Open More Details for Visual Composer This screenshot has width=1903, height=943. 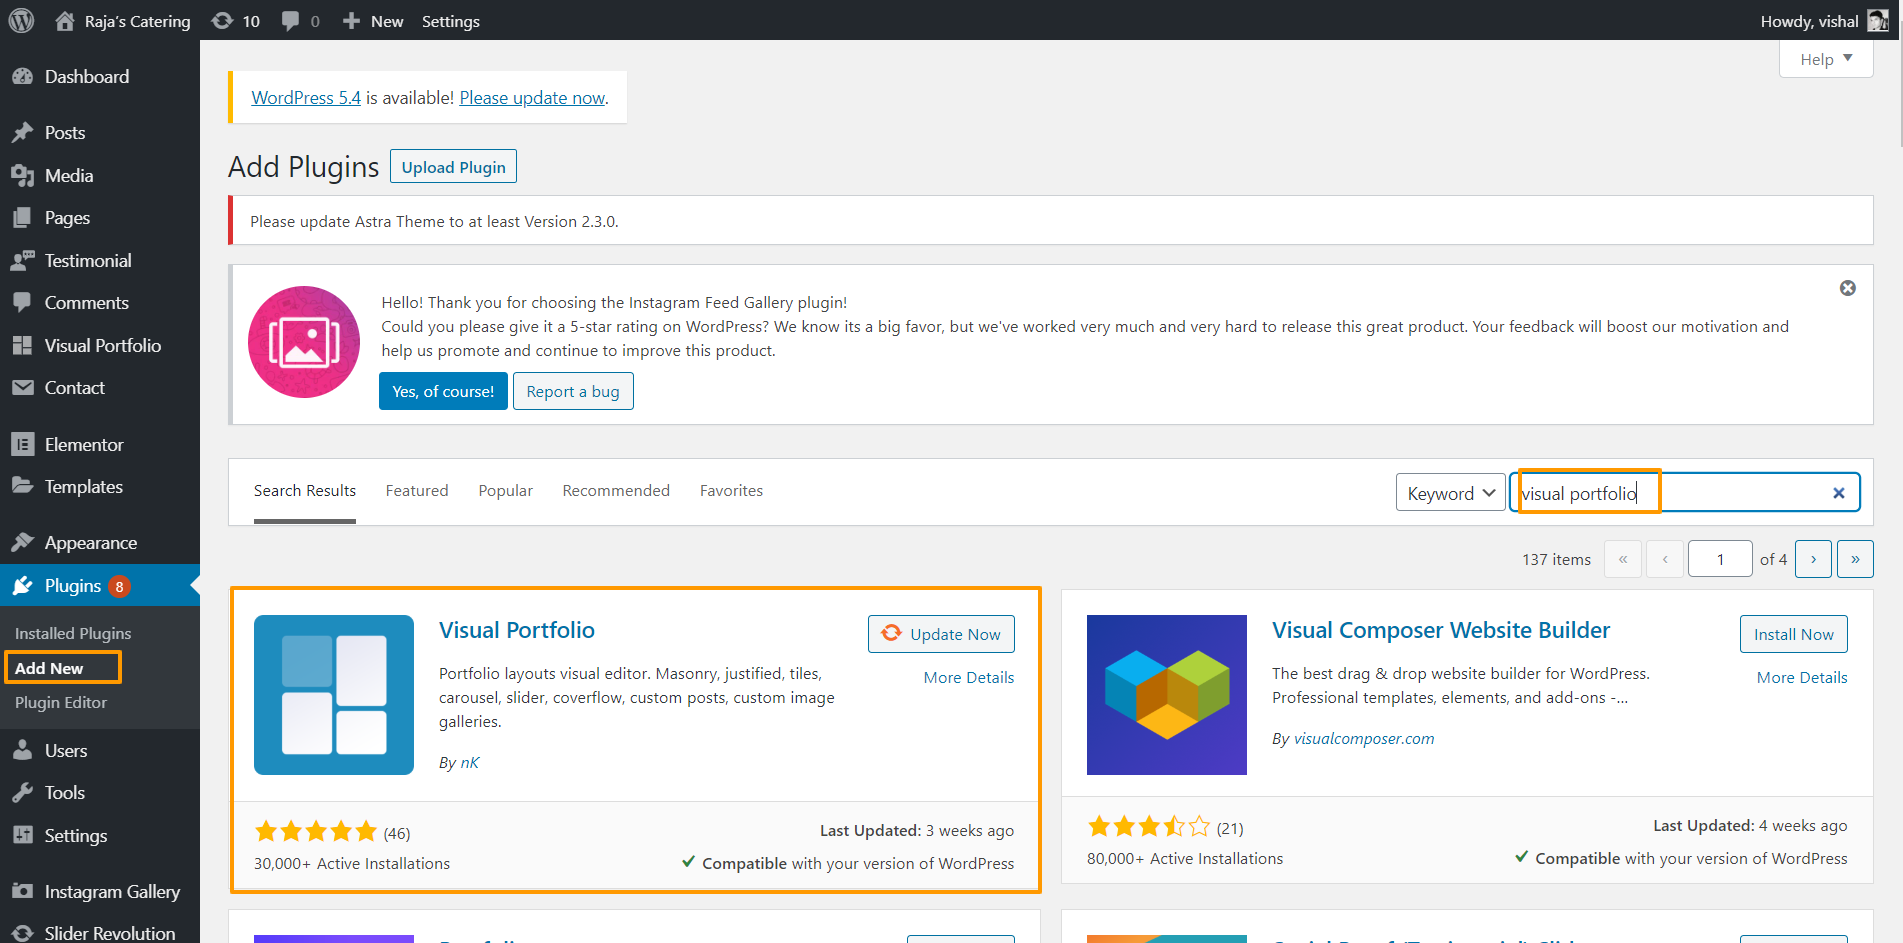click(x=1802, y=678)
